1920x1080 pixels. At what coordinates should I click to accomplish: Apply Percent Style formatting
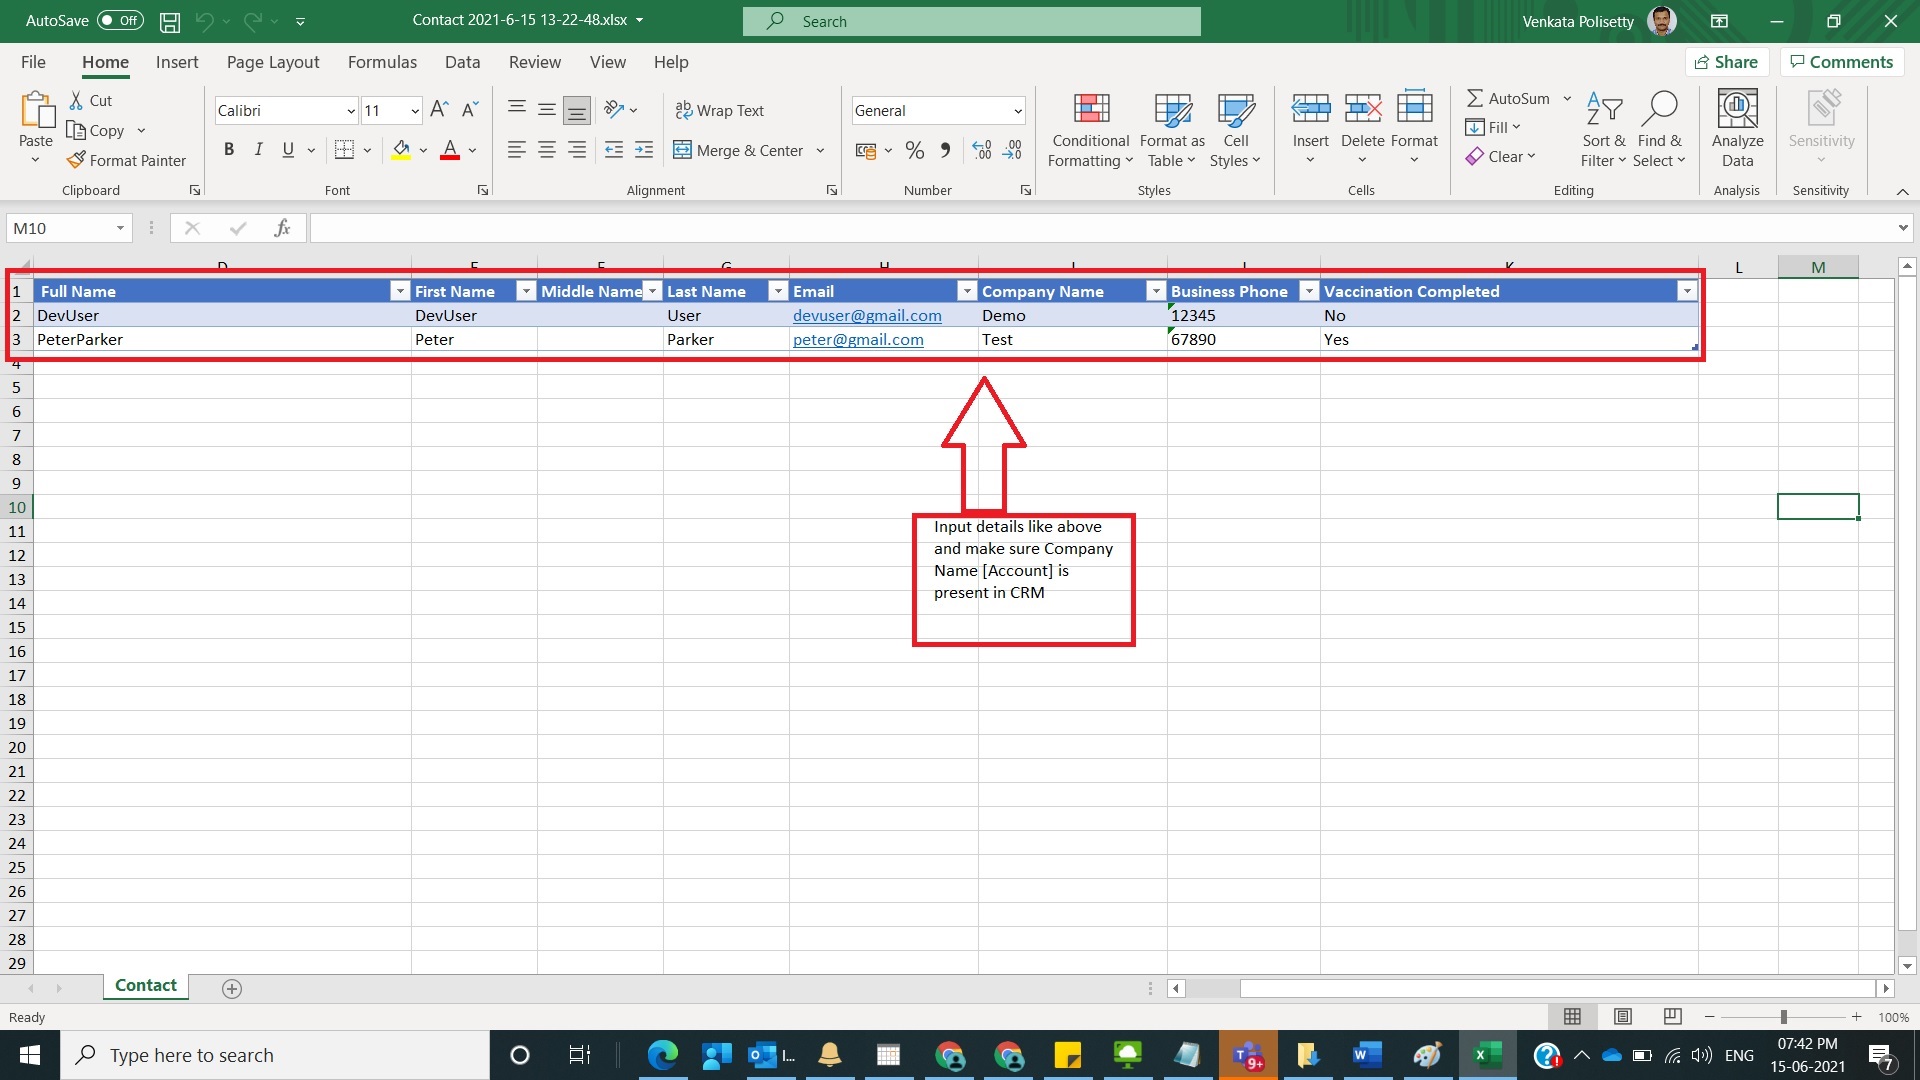[x=914, y=150]
